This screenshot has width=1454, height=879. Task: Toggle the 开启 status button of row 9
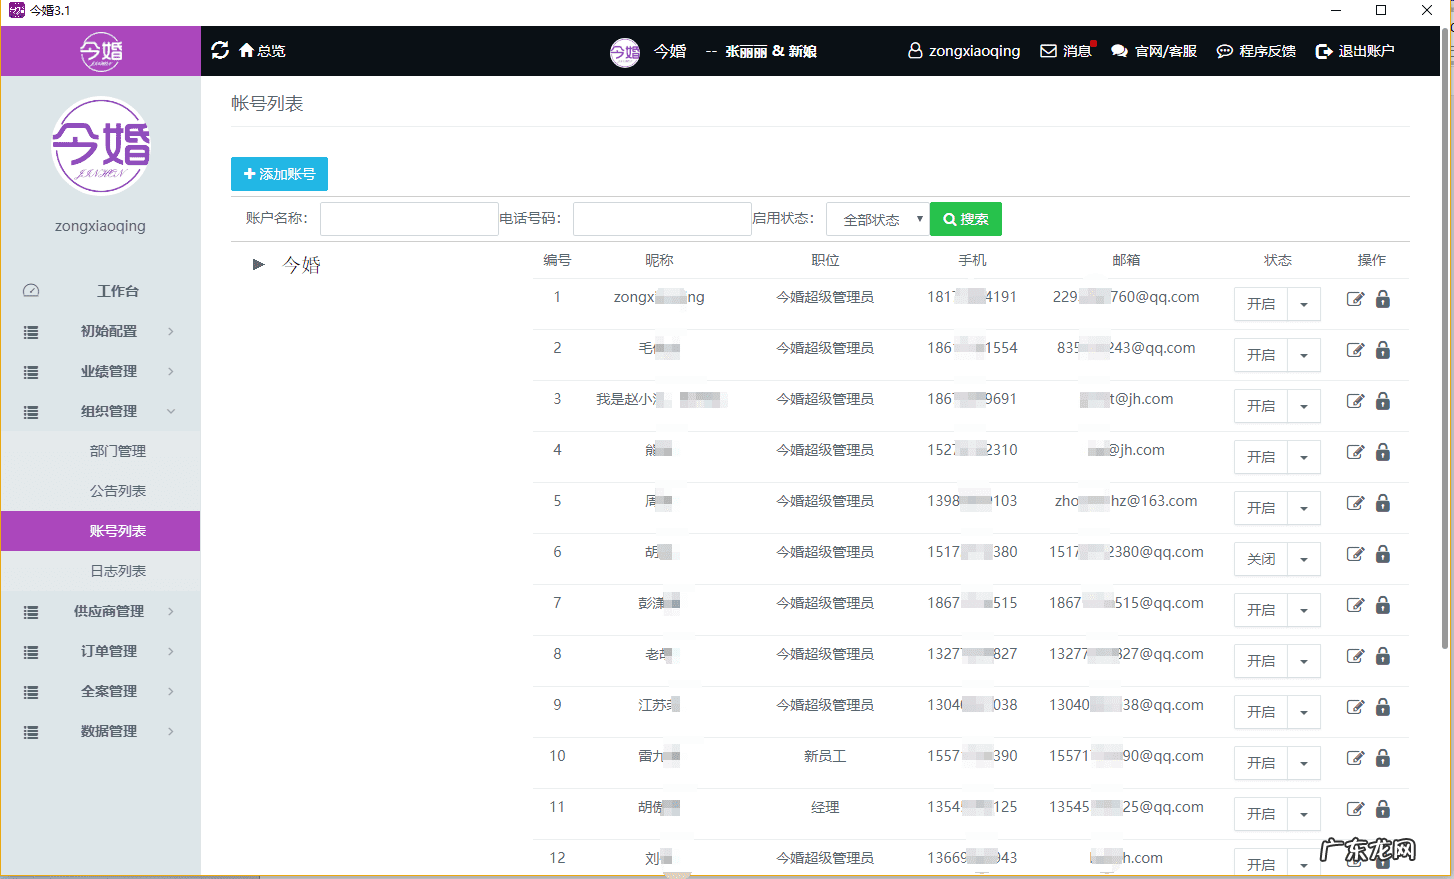pyautogui.click(x=1261, y=712)
